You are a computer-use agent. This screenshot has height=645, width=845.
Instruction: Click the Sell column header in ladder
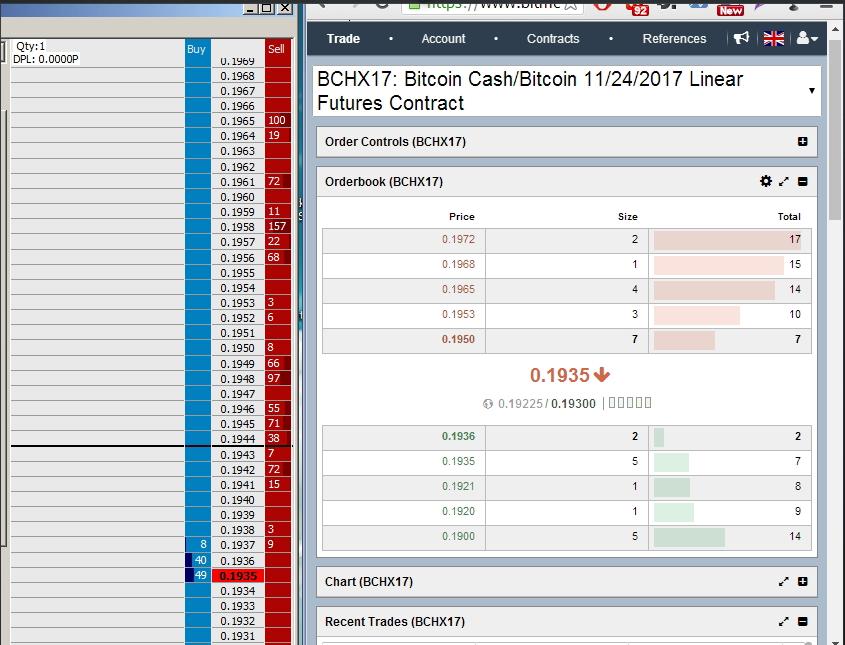click(276, 49)
